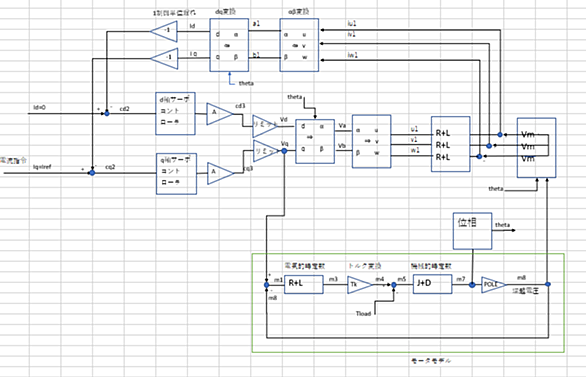Screen dimensions: 586x377
Task: Click the A gain triangle after q-axis controller
Action: 220,173
